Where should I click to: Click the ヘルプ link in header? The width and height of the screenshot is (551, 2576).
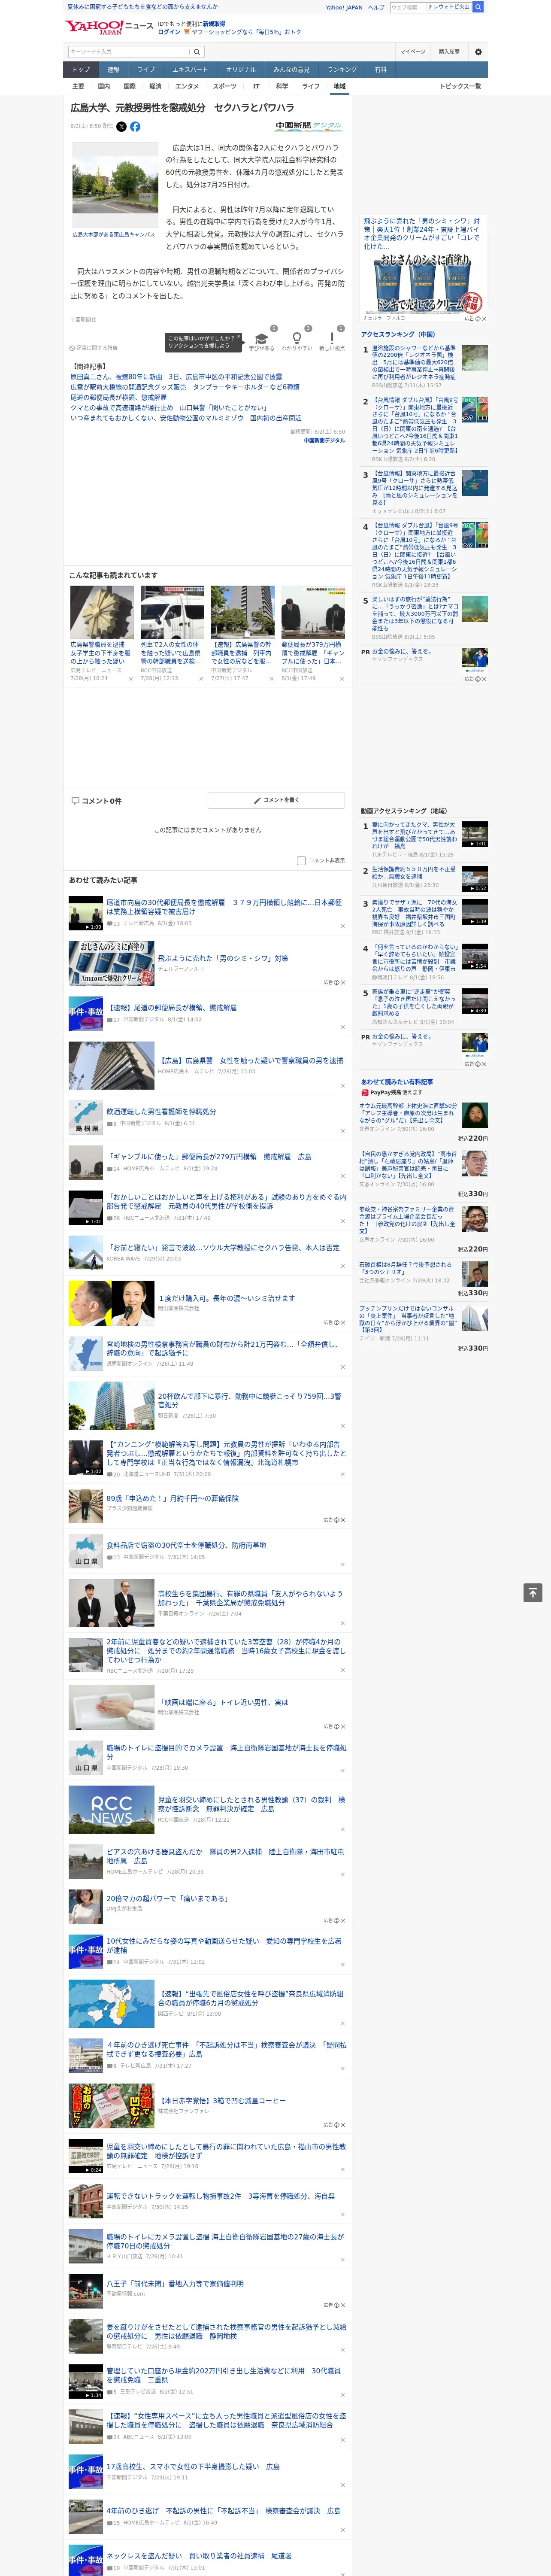(x=376, y=7)
